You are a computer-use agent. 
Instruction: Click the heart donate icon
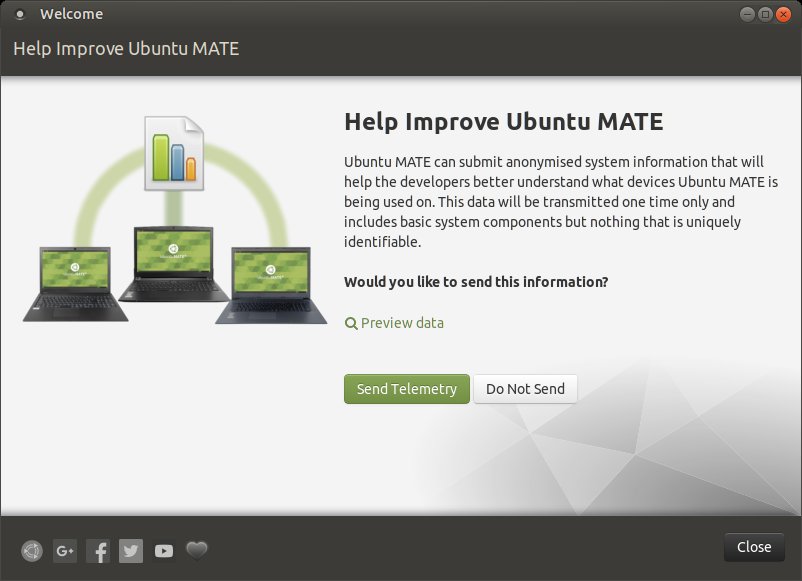(196, 550)
